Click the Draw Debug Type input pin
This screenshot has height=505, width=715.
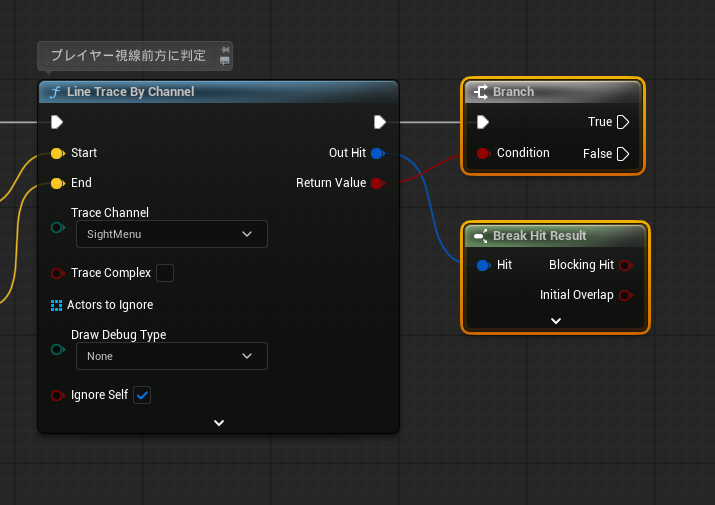point(58,349)
